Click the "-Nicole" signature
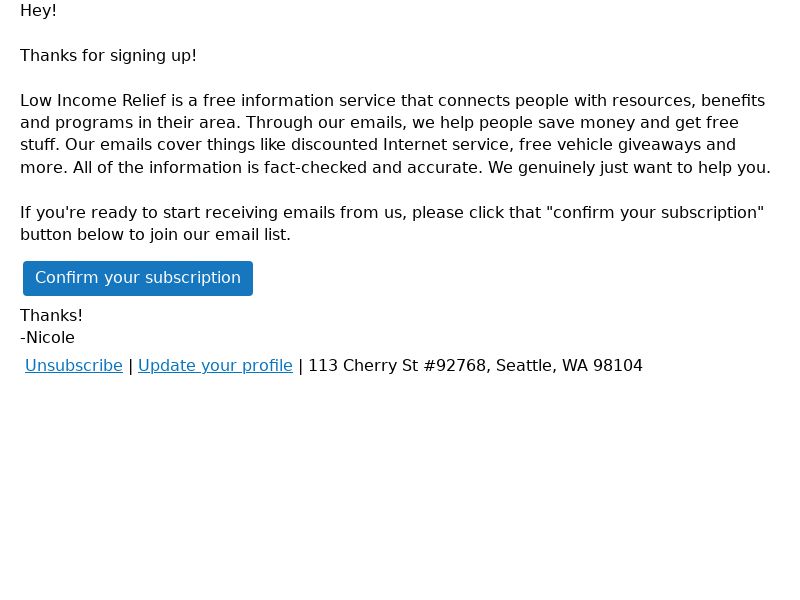800x600 pixels. pos(47,337)
